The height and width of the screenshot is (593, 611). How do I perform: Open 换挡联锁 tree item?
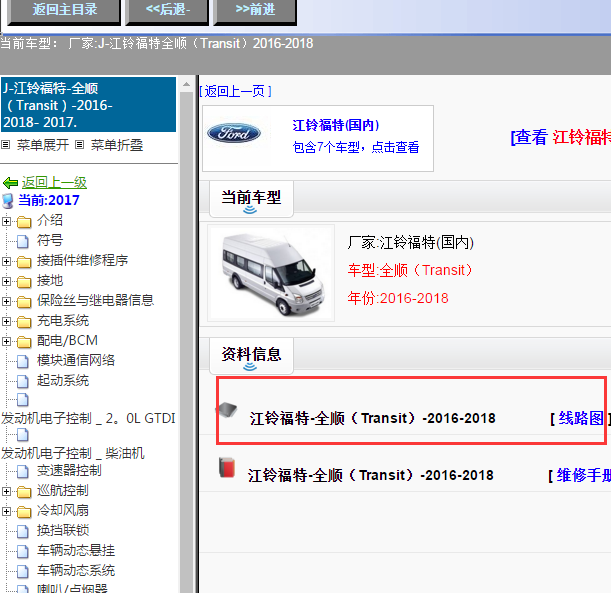click(63, 530)
